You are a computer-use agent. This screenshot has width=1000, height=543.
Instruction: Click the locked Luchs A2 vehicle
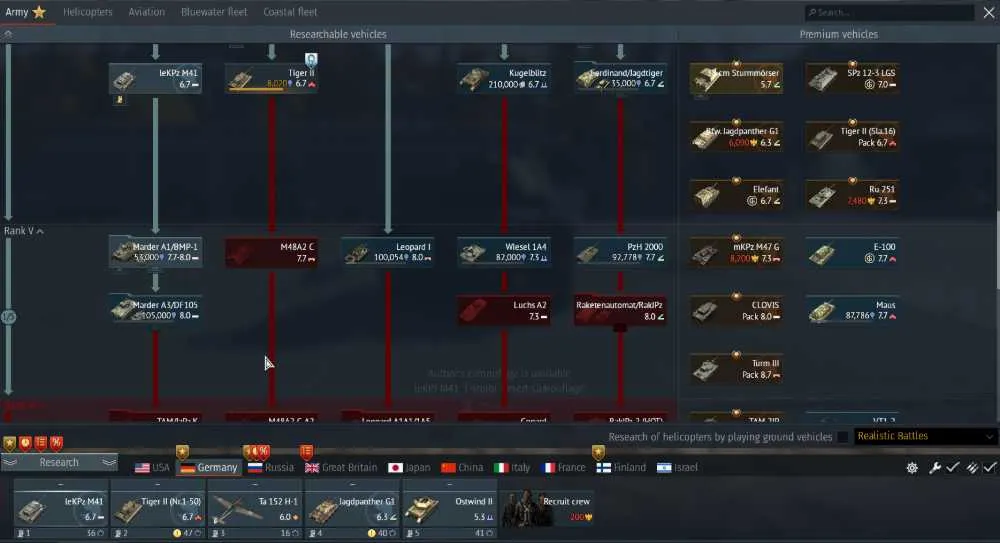tap(504, 310)
